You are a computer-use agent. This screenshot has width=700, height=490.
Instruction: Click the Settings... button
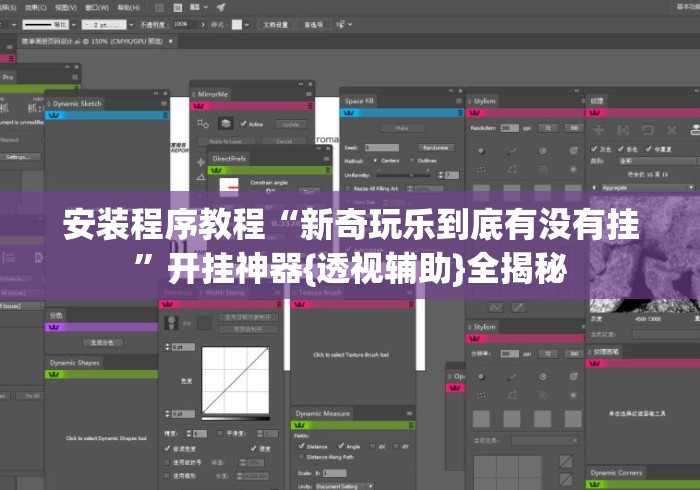click(x=18, y=157)
